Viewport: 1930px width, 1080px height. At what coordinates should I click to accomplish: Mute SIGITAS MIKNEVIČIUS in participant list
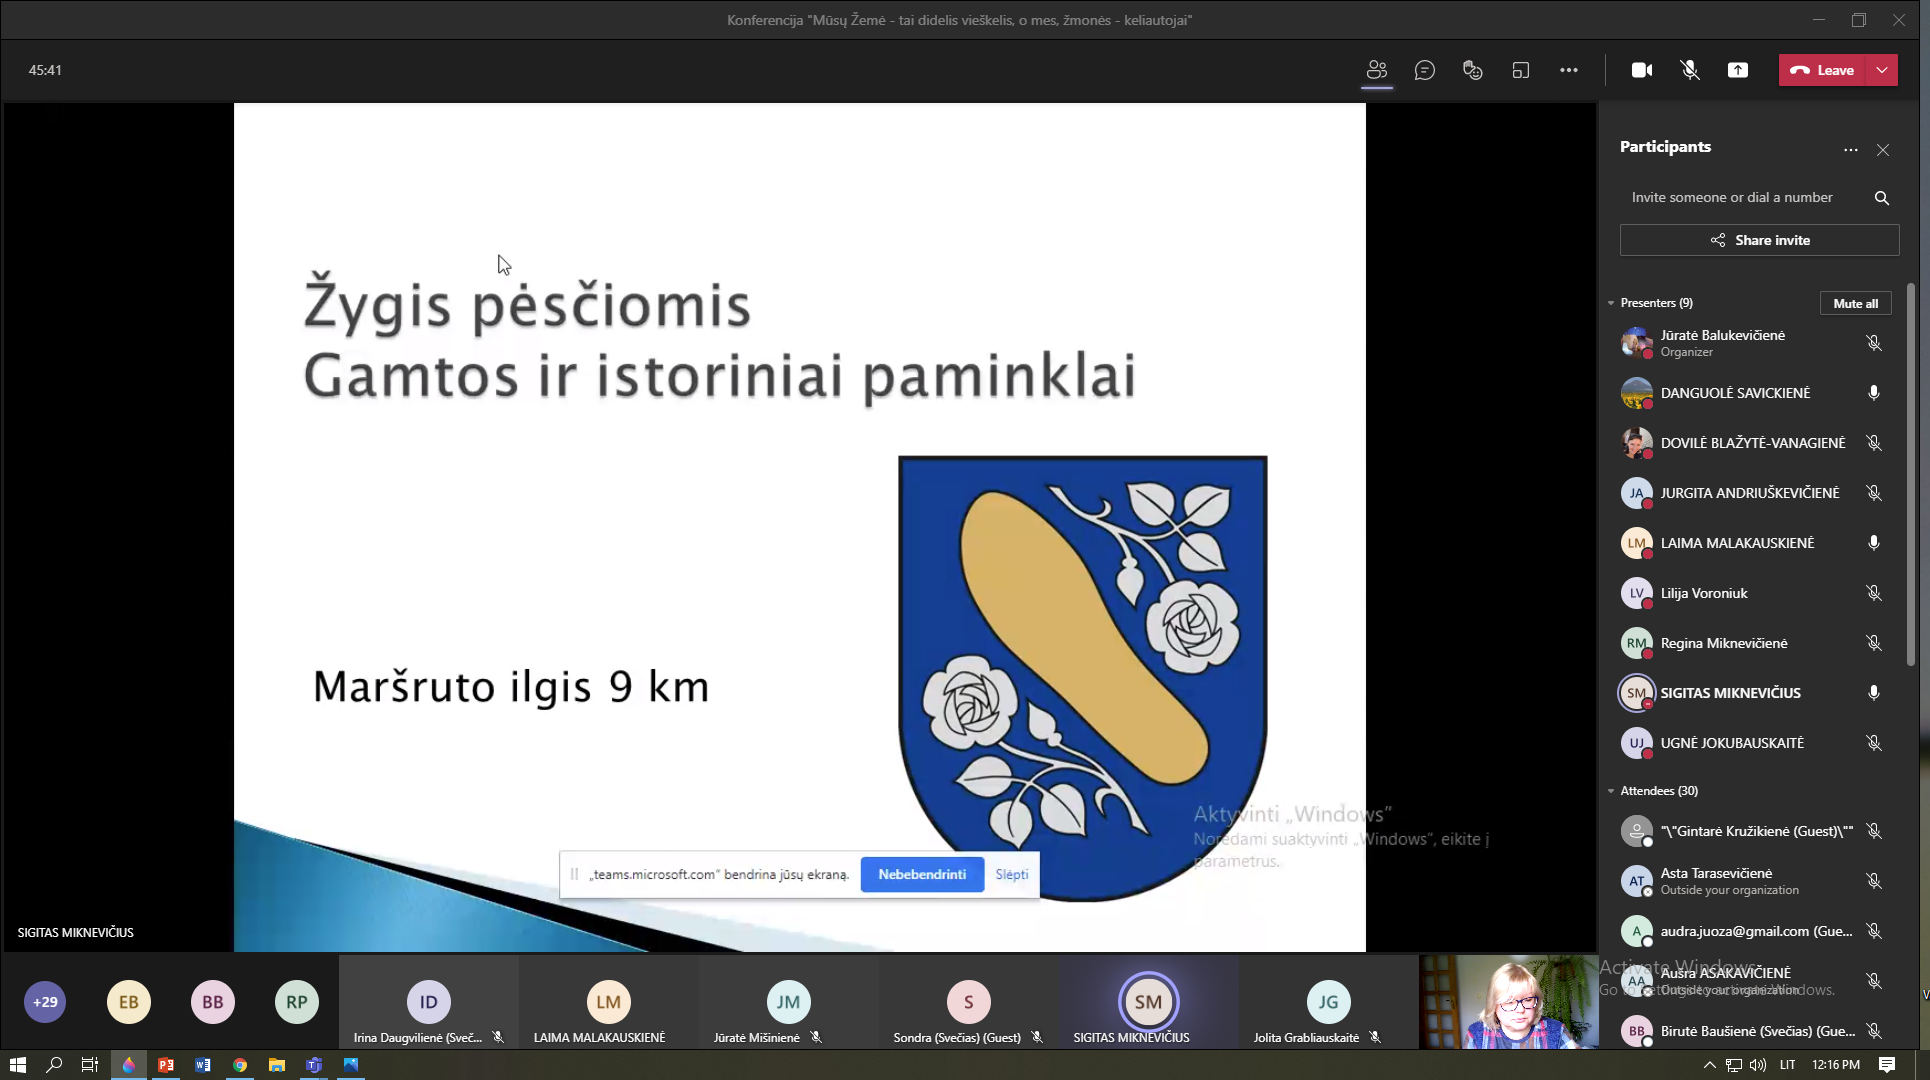pos(1874,693)
